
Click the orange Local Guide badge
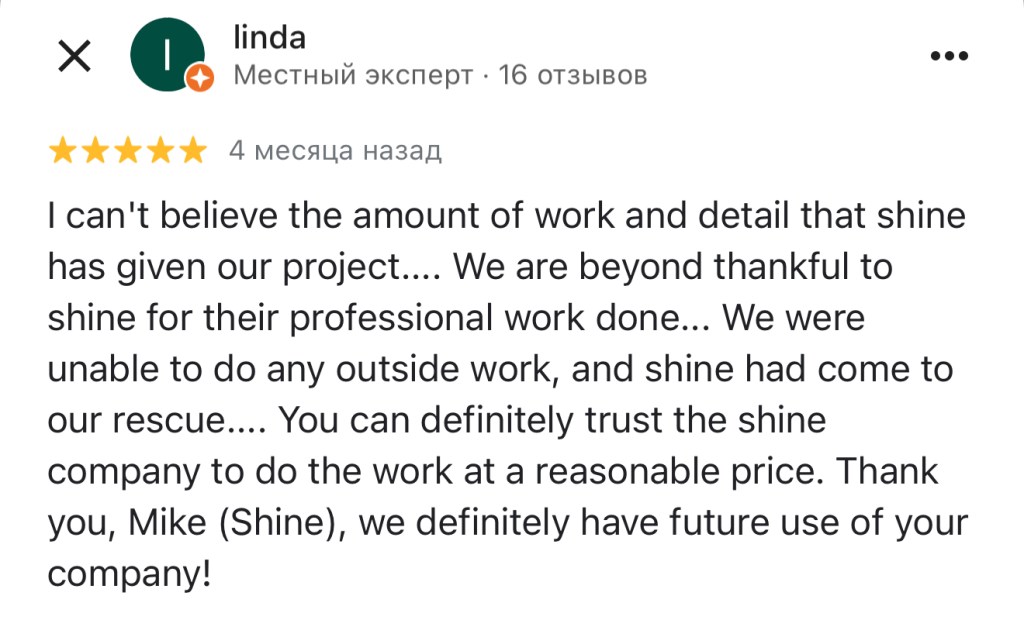point(200,81)
